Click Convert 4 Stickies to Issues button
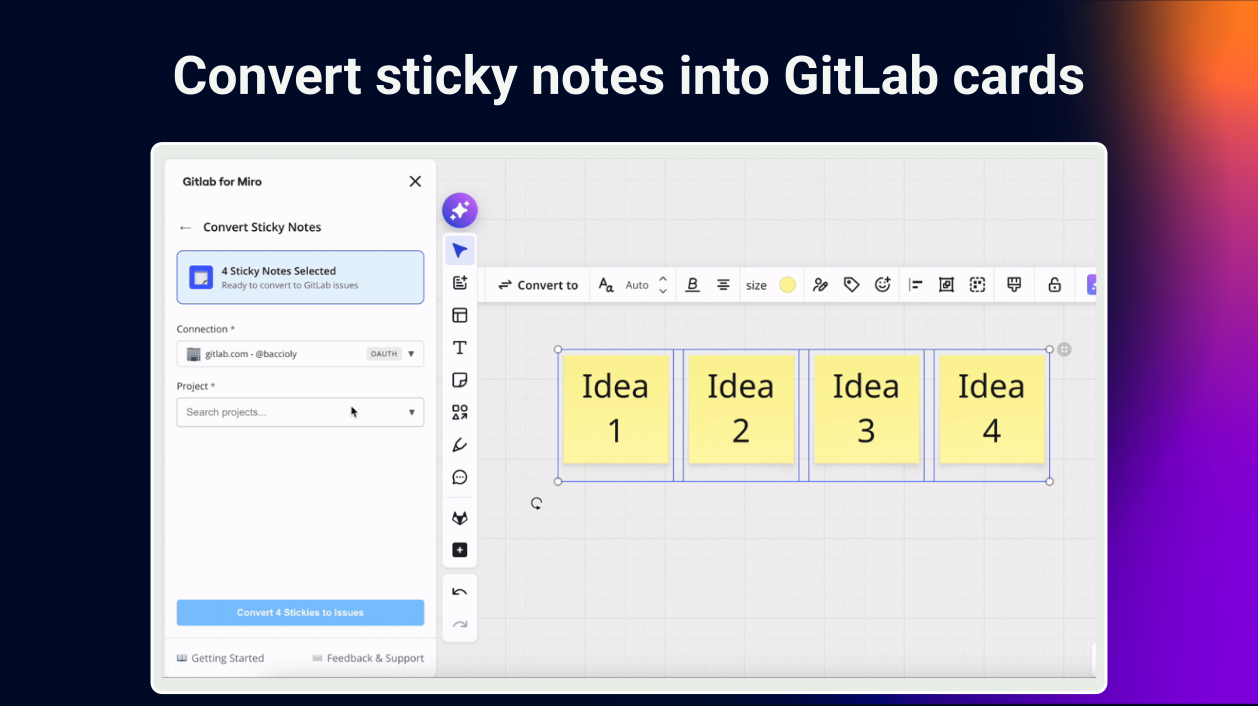The width and height of the screenshot is (1258, 706). click(x=300, y=612)
